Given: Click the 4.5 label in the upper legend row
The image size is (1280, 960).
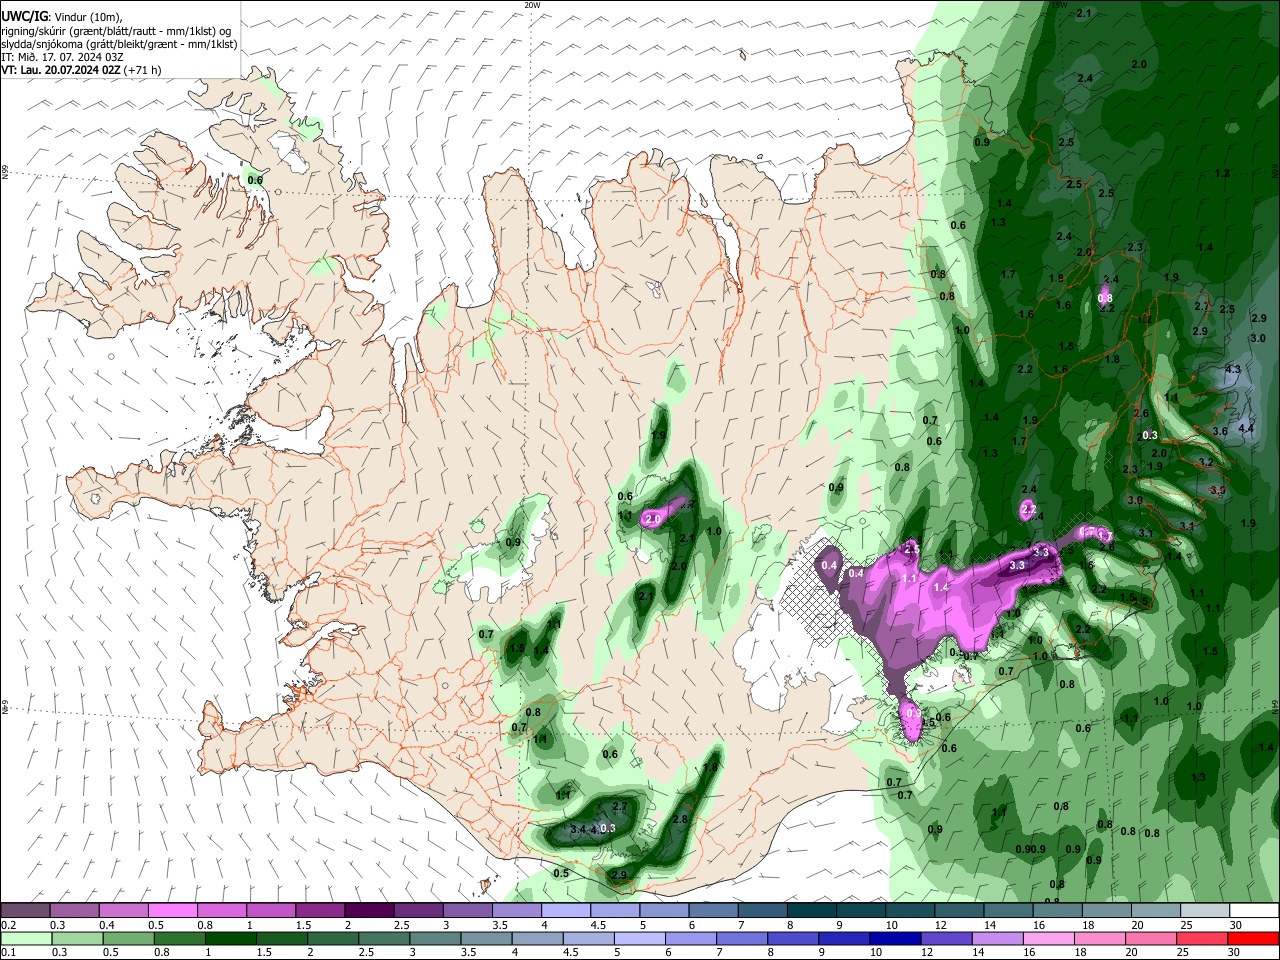Looking at the screenshot, I should pyautogui.click(x=598, y=925).
